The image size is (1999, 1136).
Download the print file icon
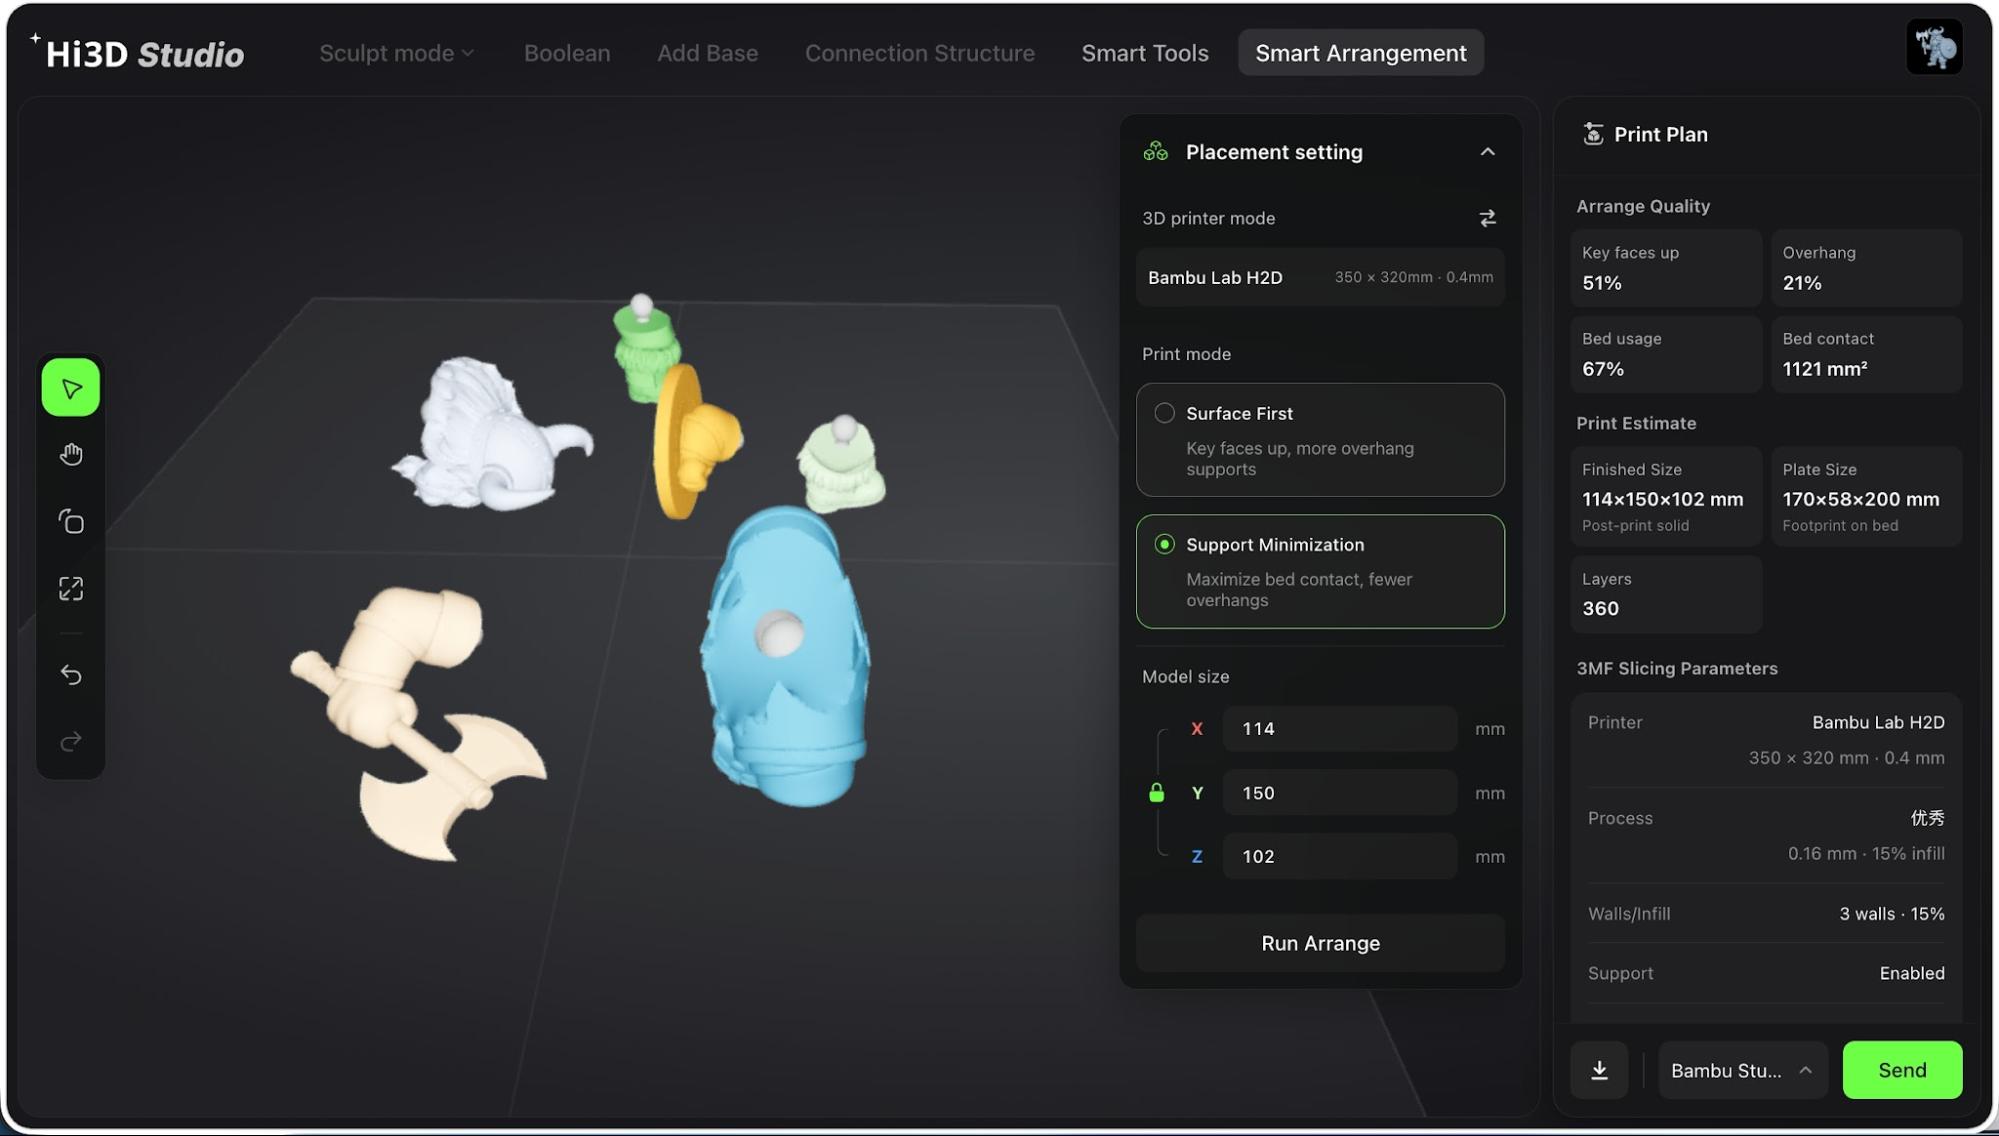tap(1599, 1070)
